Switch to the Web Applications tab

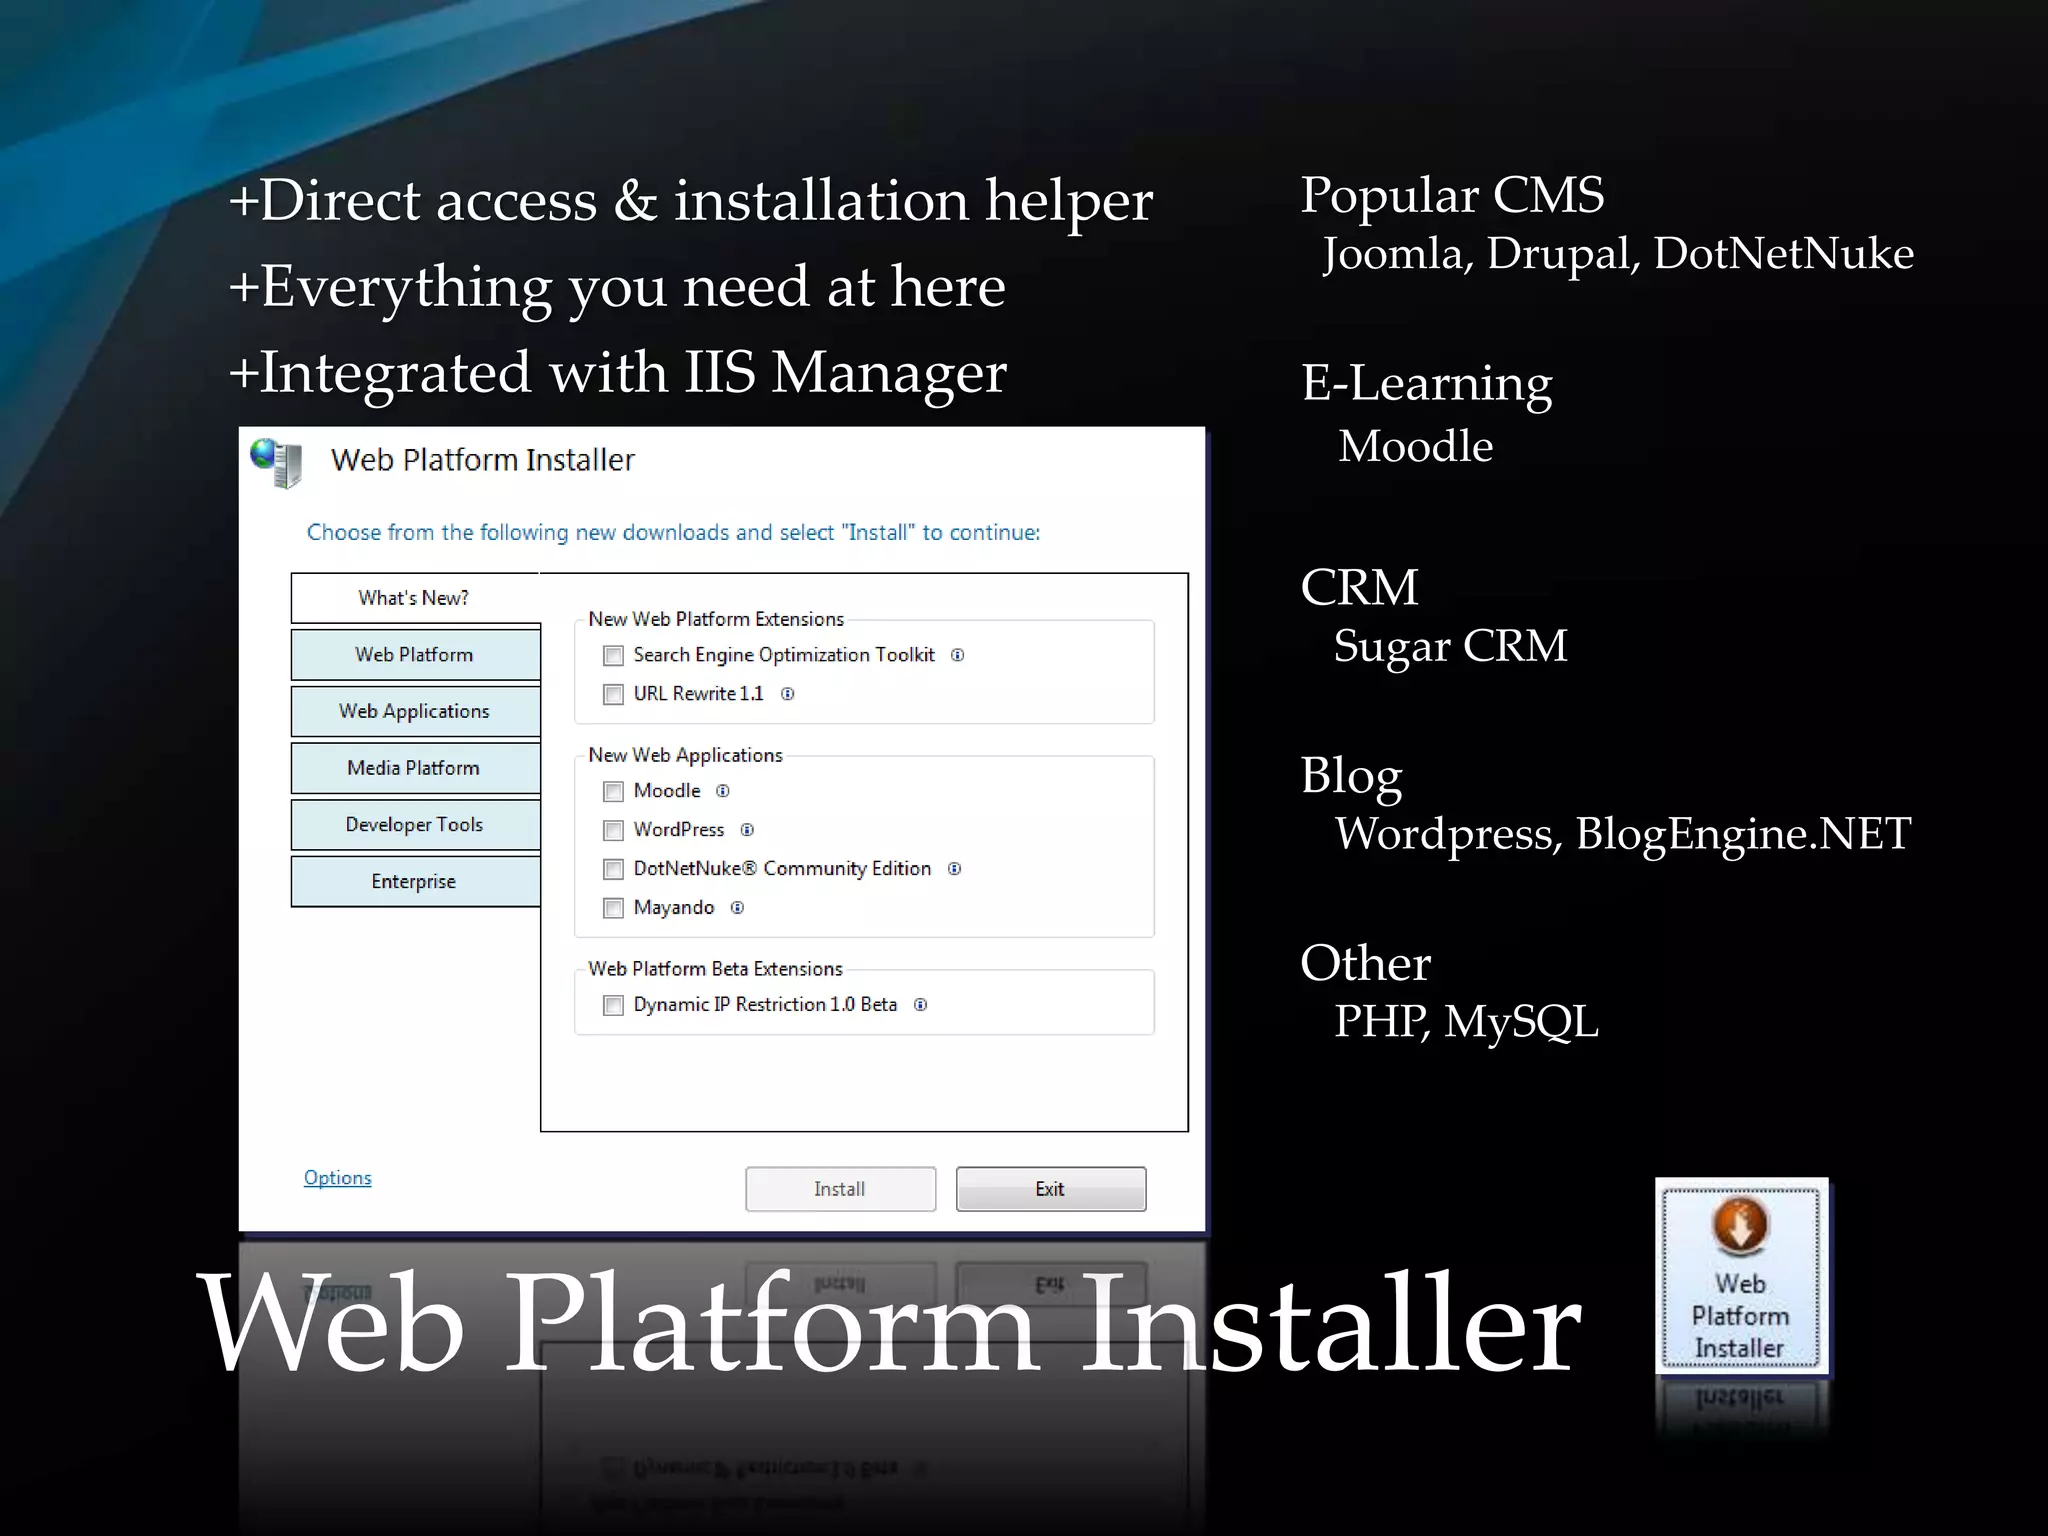(414, 711)
